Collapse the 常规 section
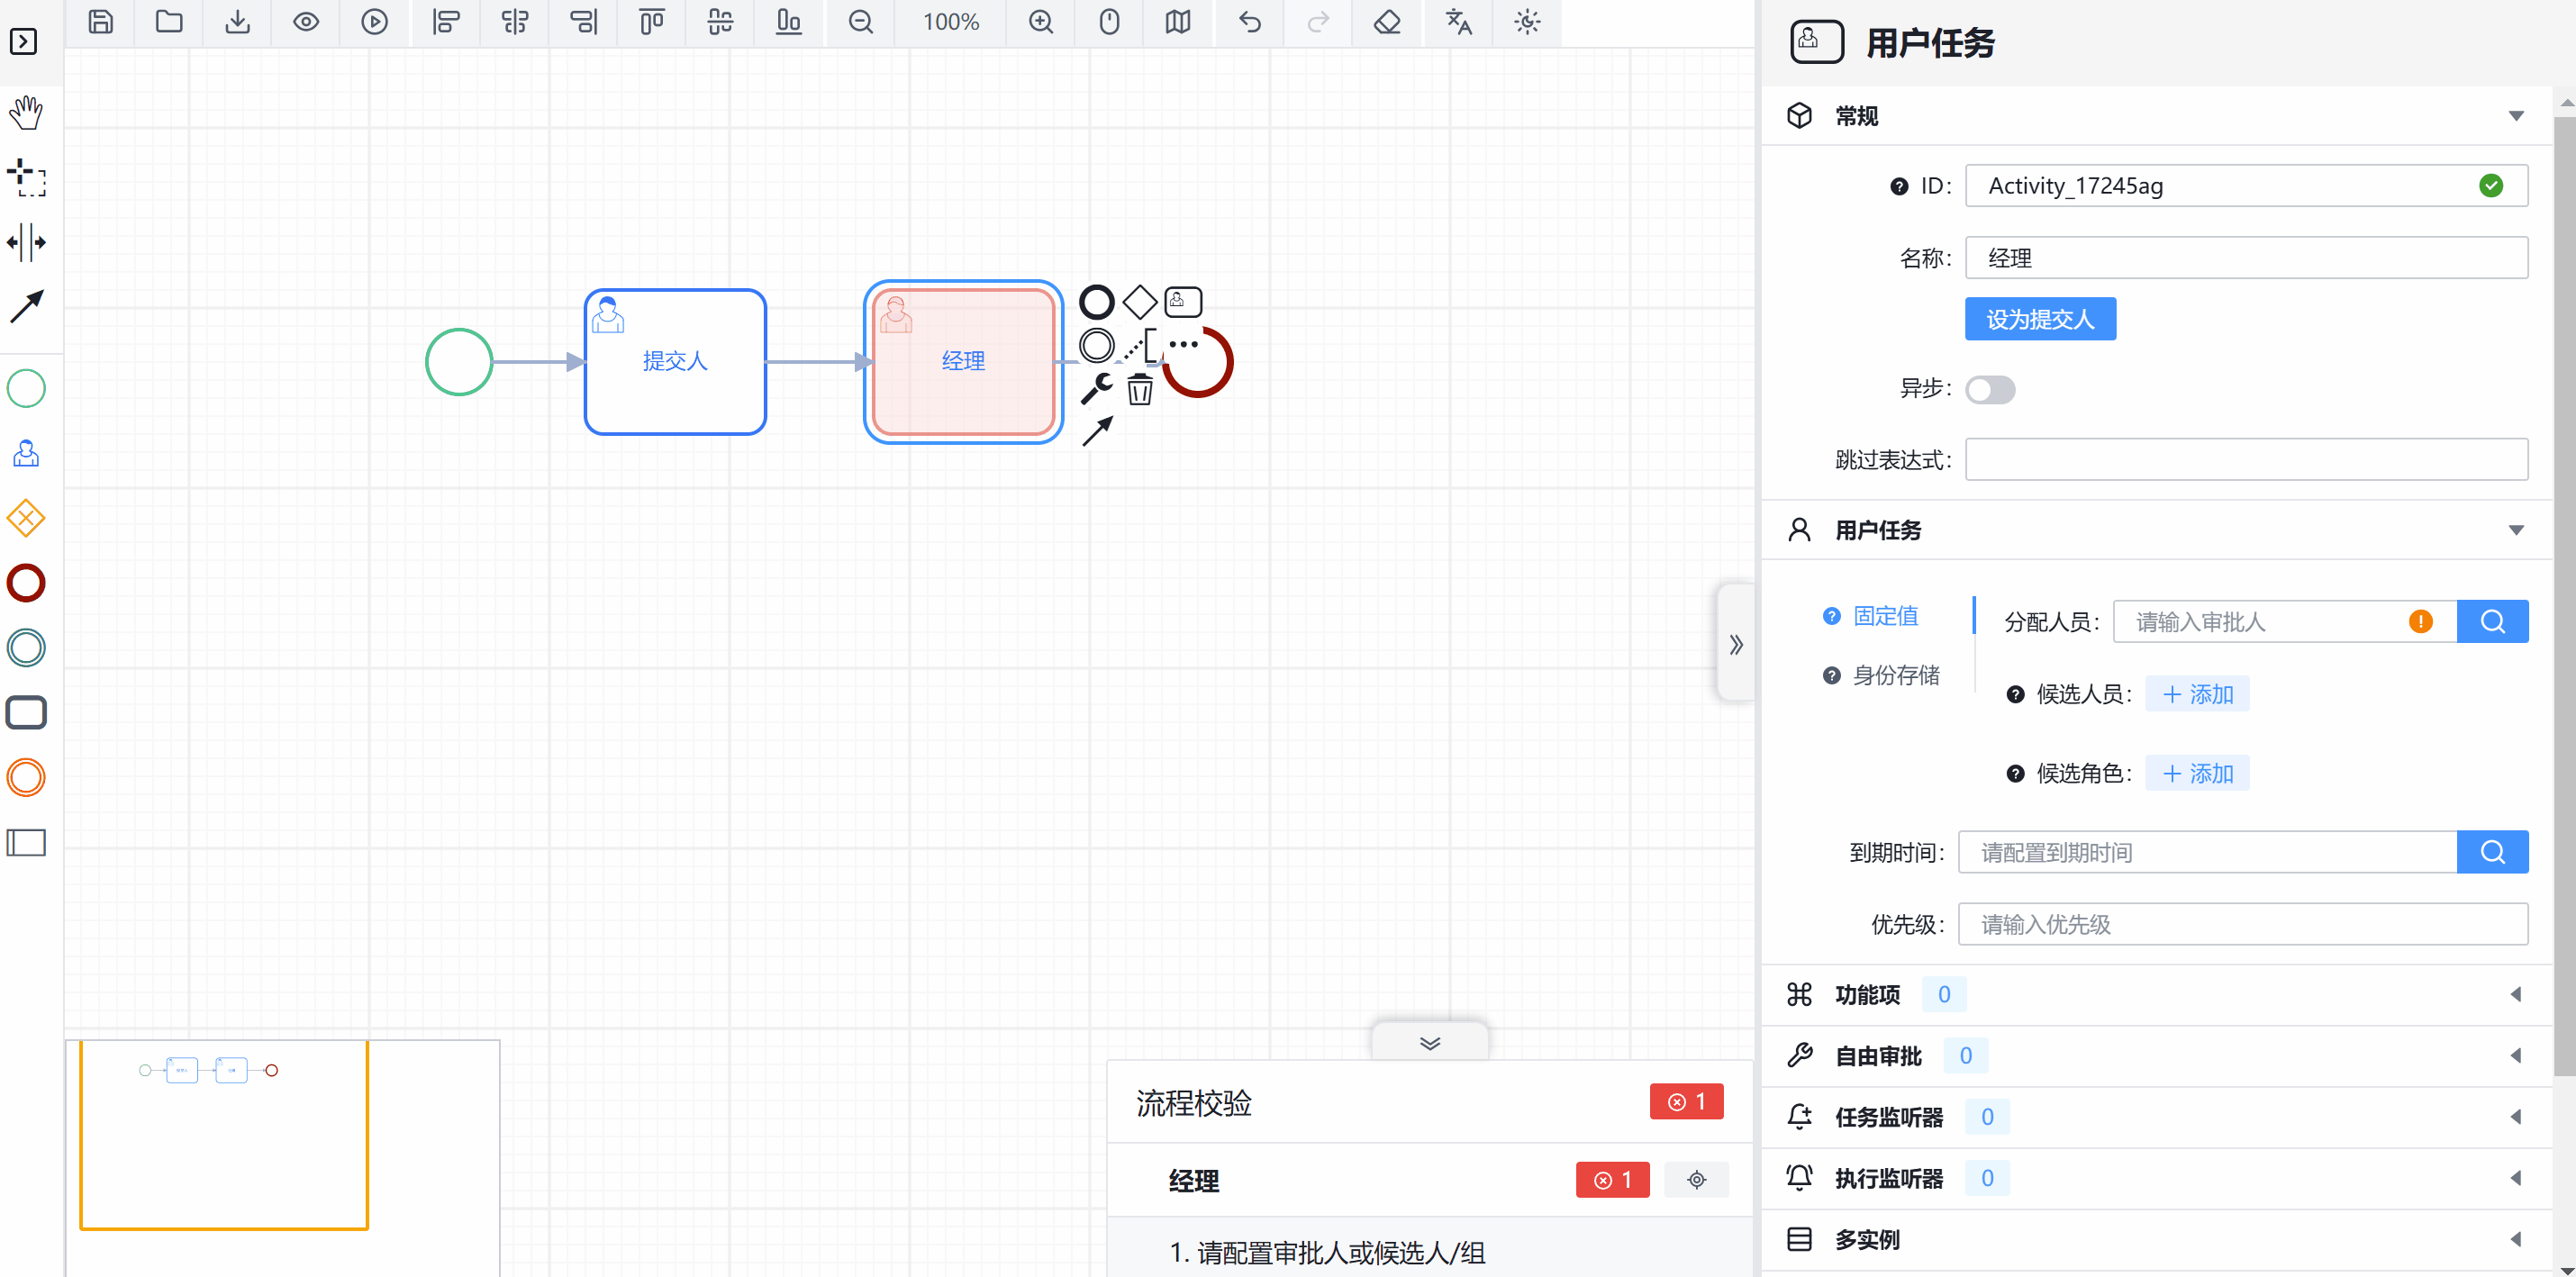Image resolution: width=2576 pixels, height=1277 pixels. [x=2516, y=116]
